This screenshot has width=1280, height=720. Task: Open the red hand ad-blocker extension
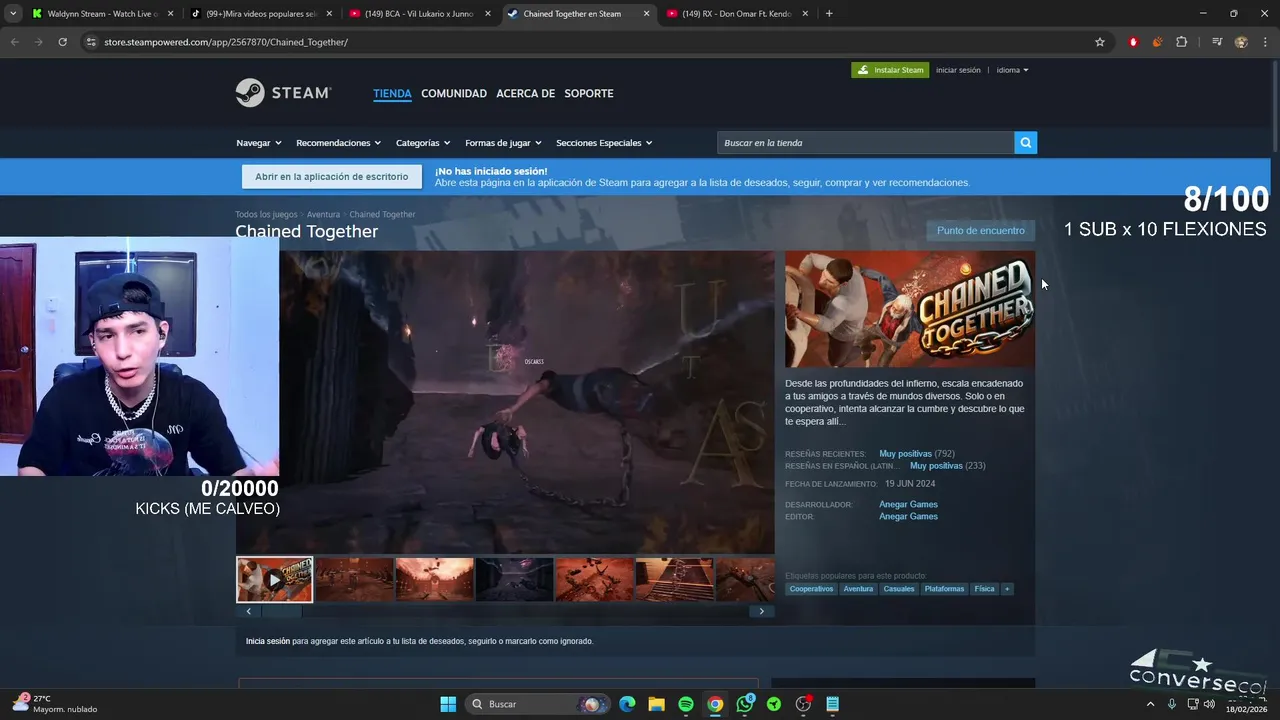(1133, 42)
